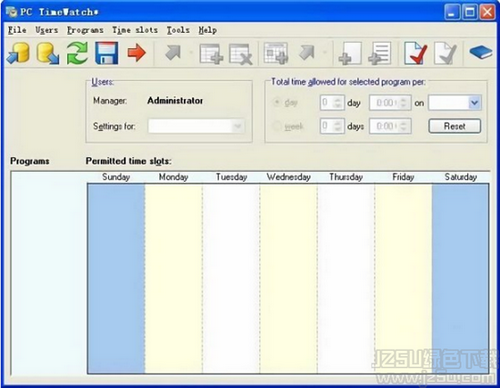Open the File menu
The image size is (500, 388).
(x=17, y=30)
